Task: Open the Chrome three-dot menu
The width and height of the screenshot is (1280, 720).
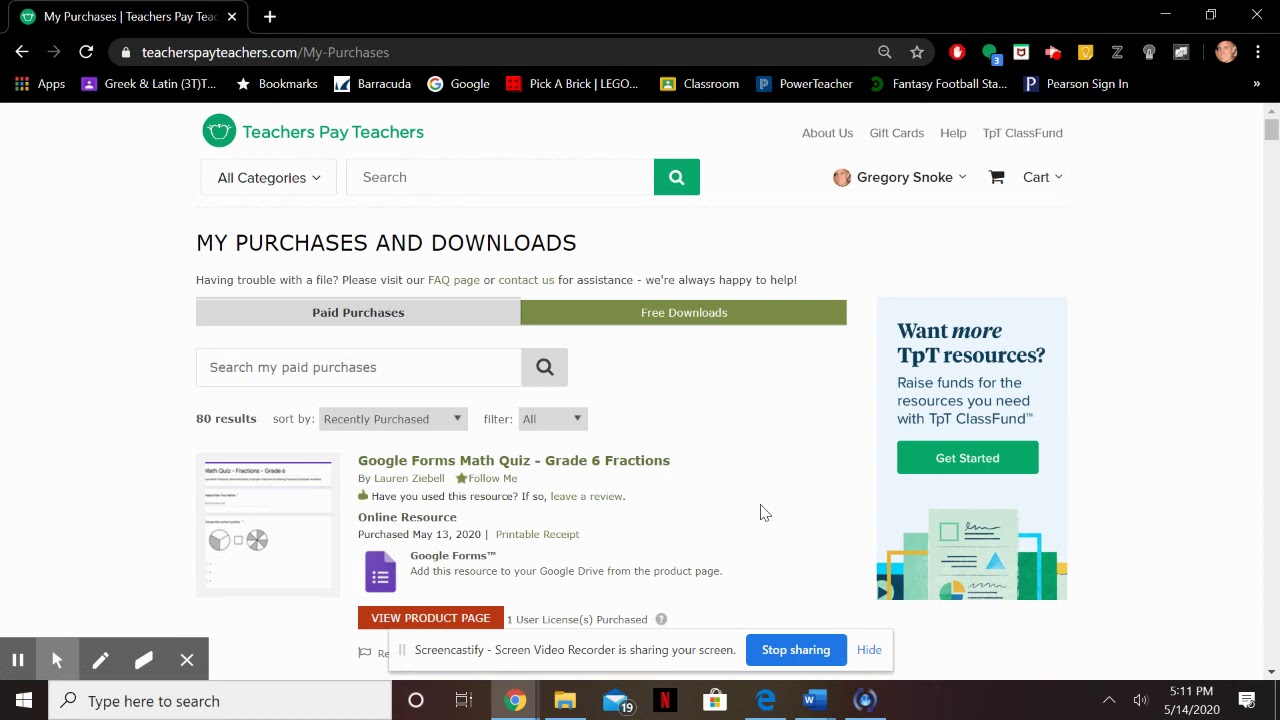Action: 1258,52
